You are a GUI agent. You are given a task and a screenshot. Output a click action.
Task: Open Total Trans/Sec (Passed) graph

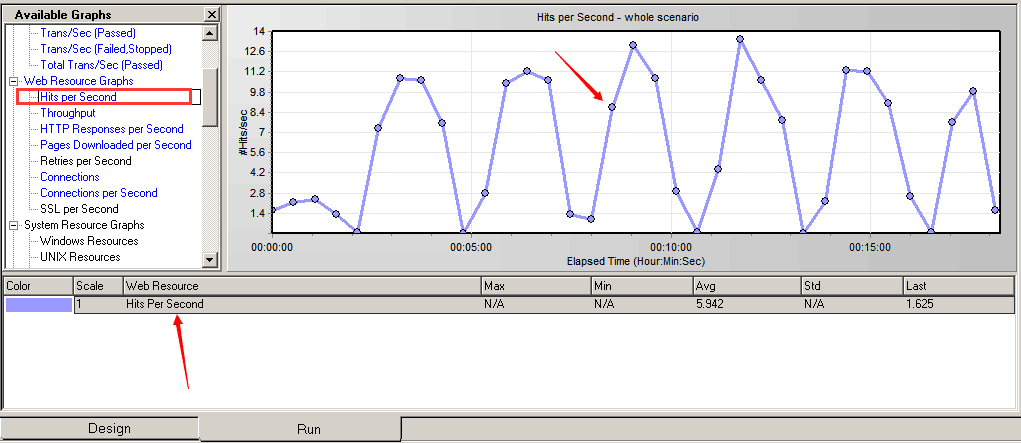tap(101, 65)
